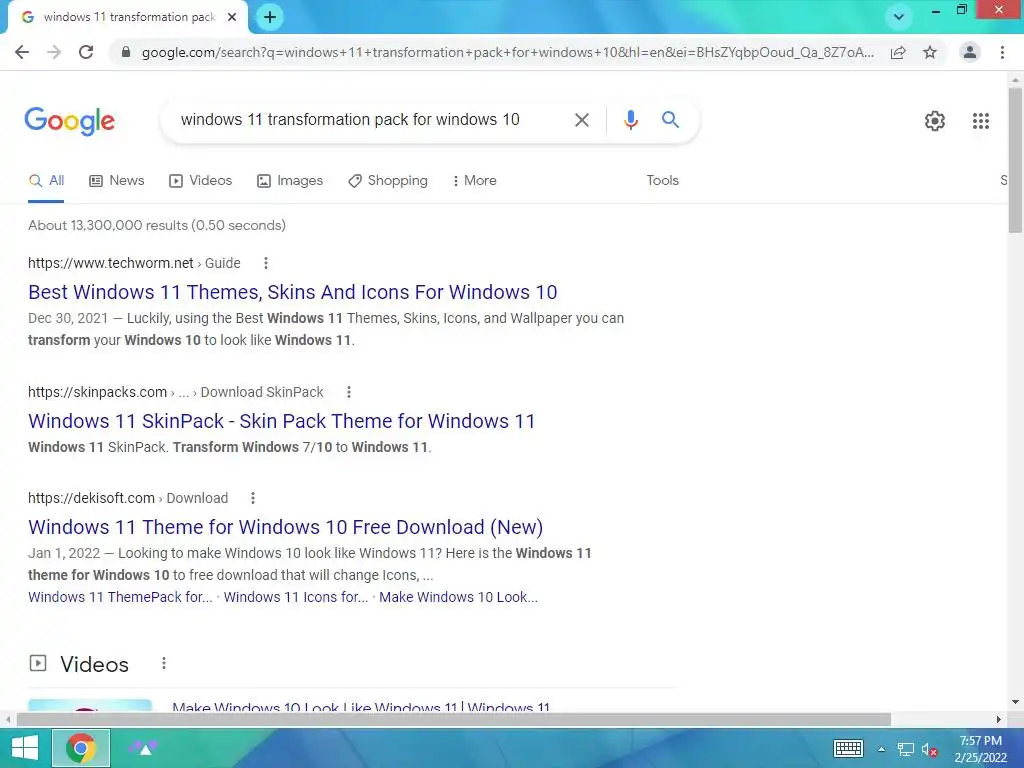Switch to the Images tab
1024x768 pixels.
(x=290, y=180)
